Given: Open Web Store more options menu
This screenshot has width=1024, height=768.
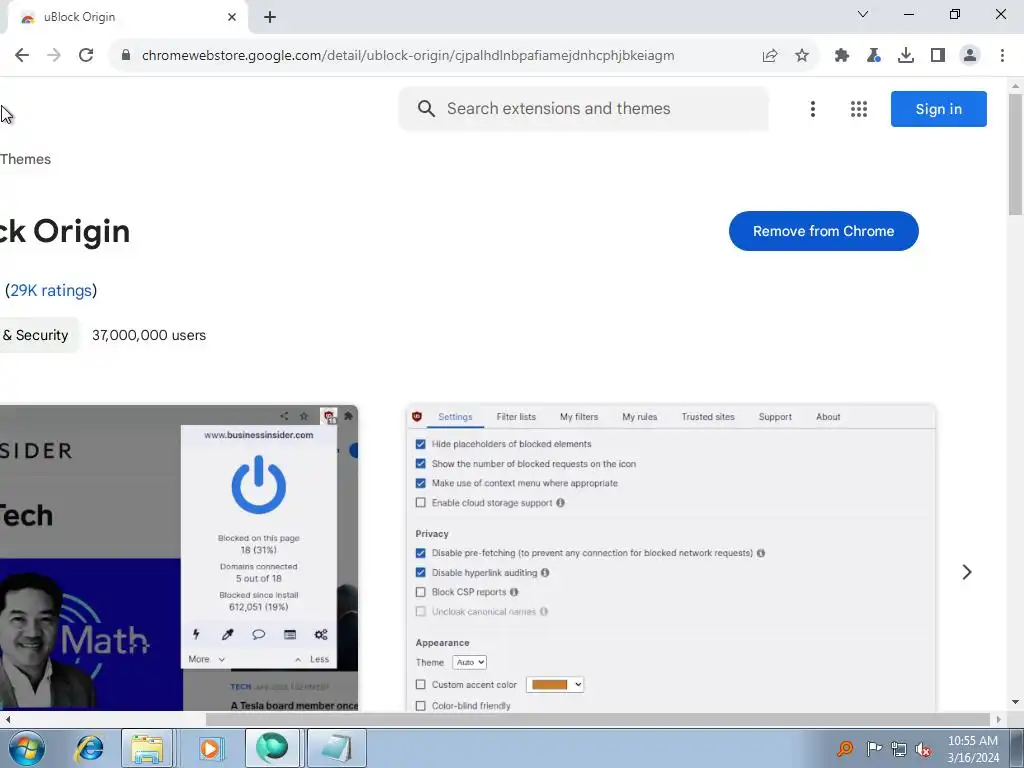Looking at the screenshot, I should click(812, 109).
